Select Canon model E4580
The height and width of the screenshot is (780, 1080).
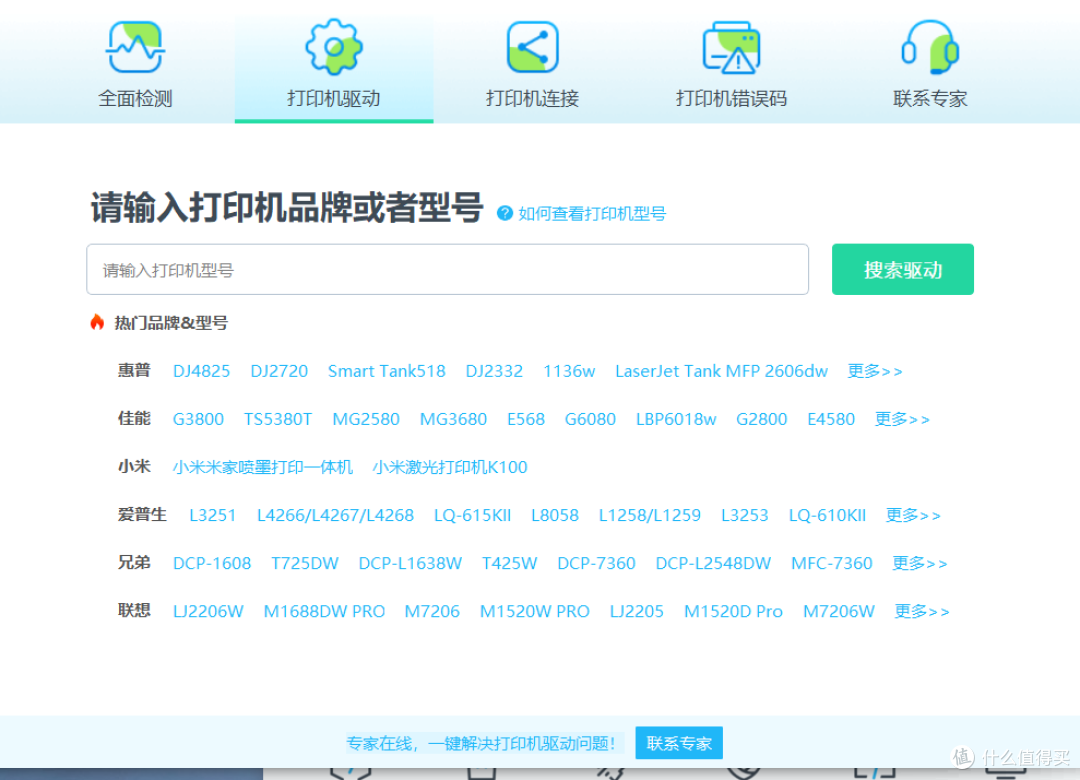(831, 419)
